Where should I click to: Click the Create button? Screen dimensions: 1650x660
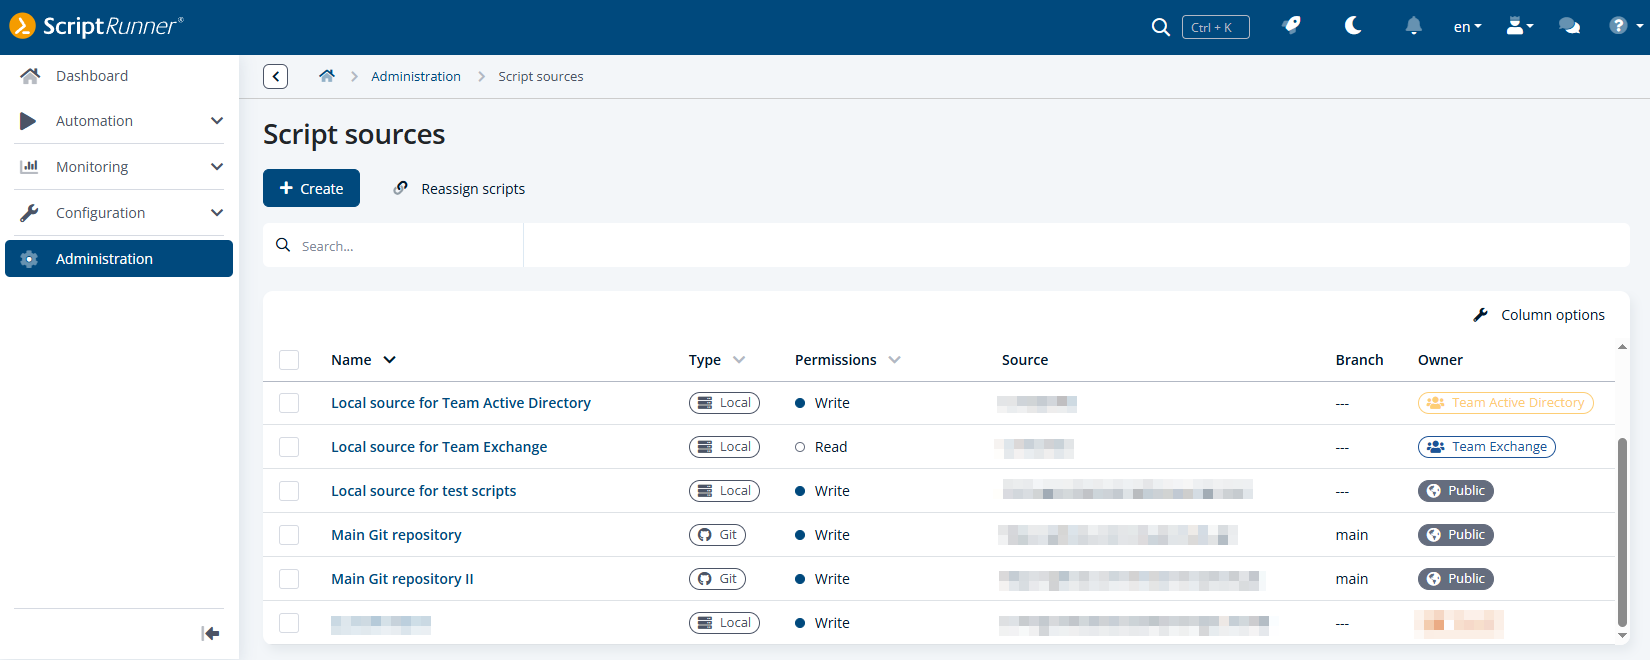[x=311, y=188]
